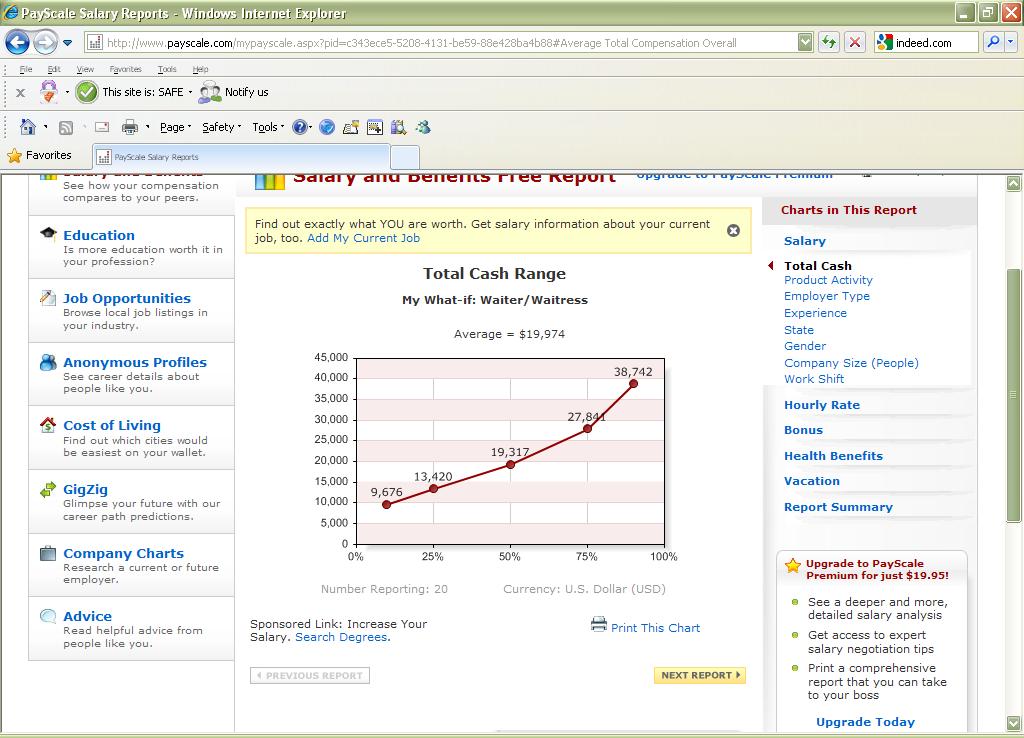Open the Favorites star button
1024x738 pixels.
(39, 155)
